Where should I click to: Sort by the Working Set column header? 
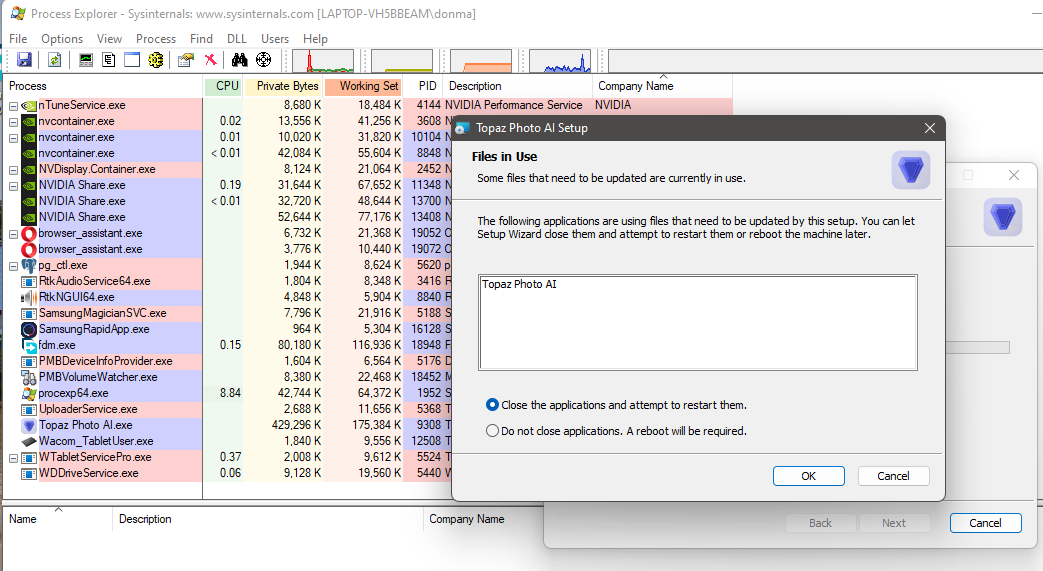click(x=368, y=86)
